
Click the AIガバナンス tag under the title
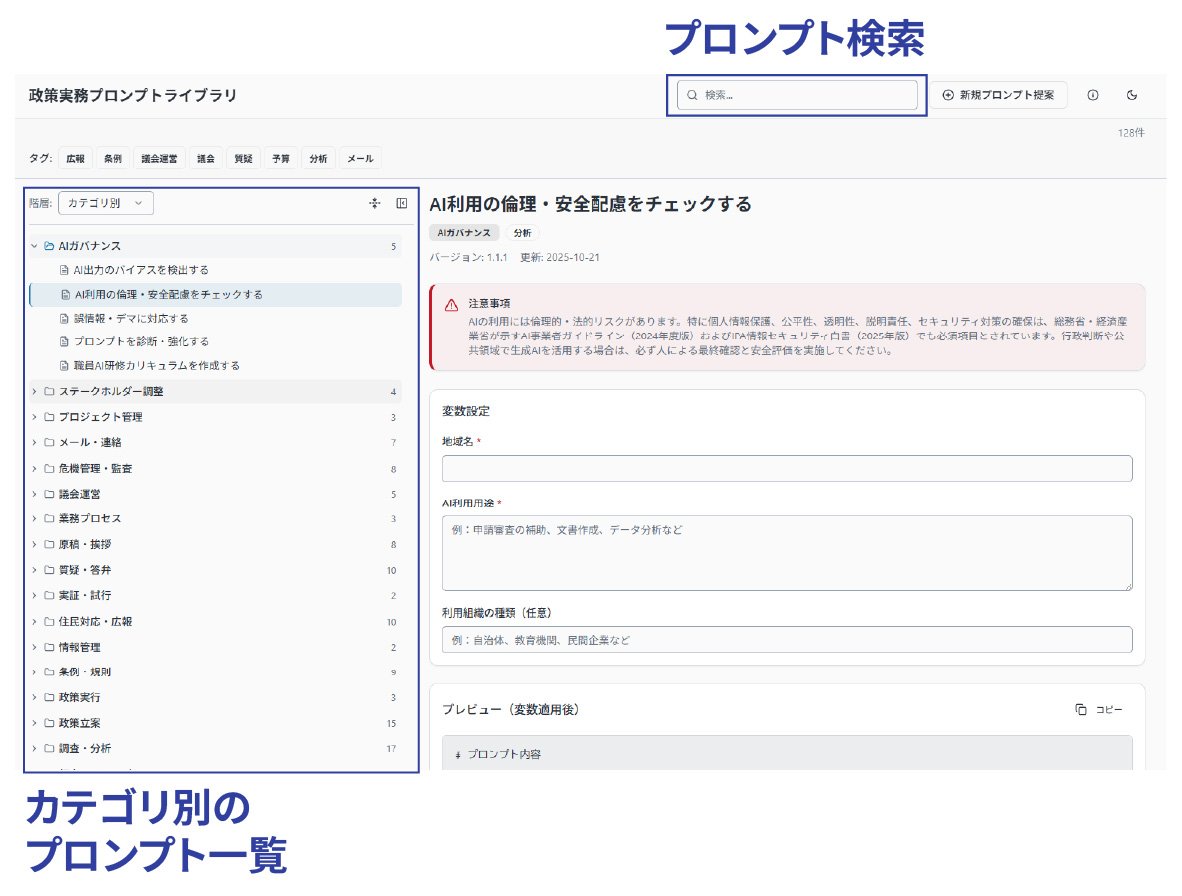[x=464, y=233]
